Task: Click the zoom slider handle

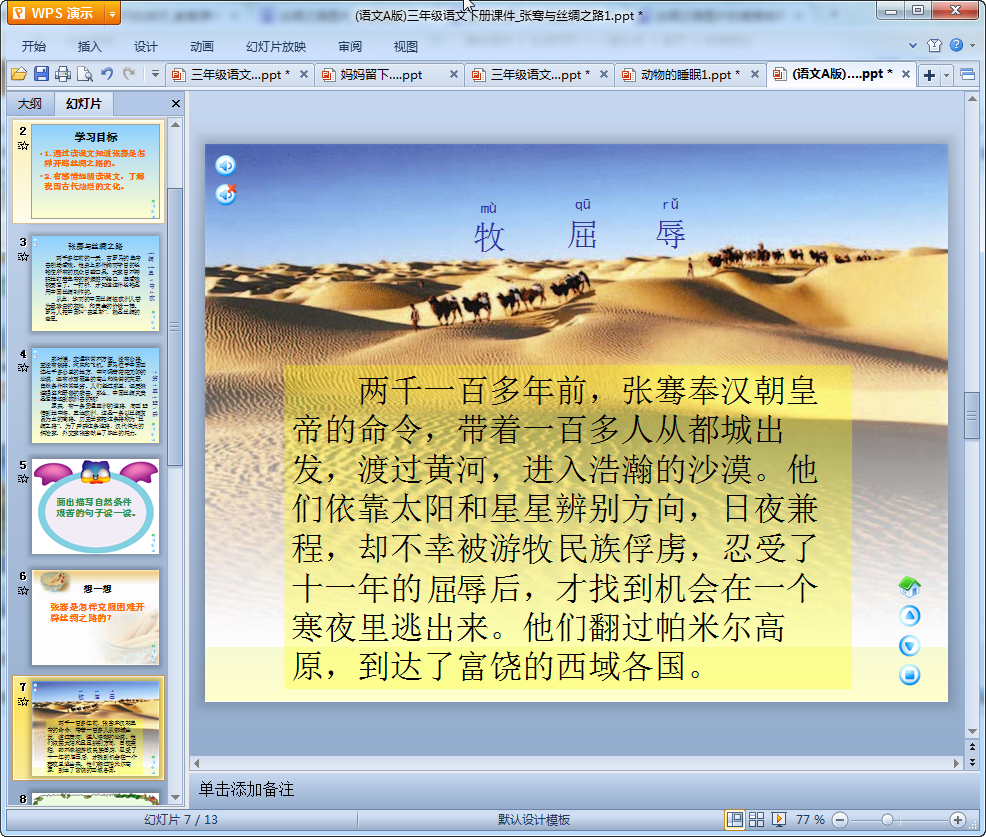Action: (x=887, y=820)
